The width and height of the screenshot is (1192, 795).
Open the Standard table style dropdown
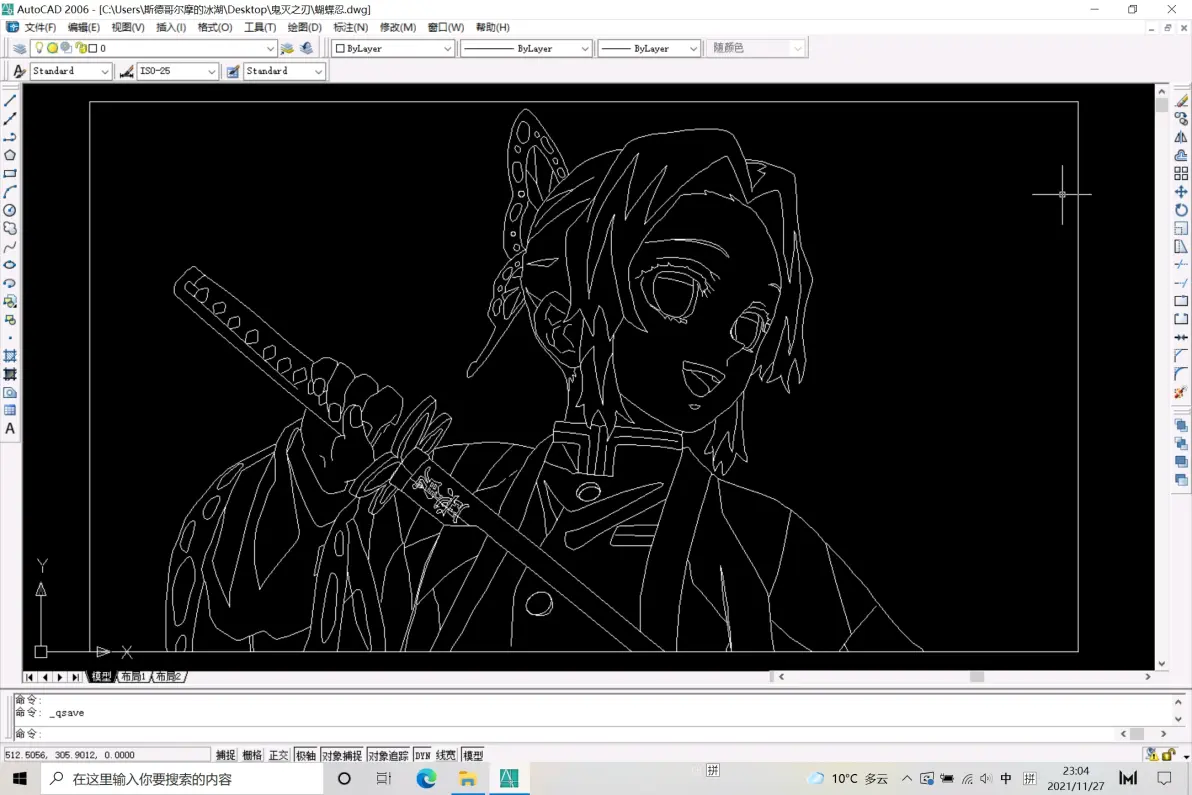[319, 71]
